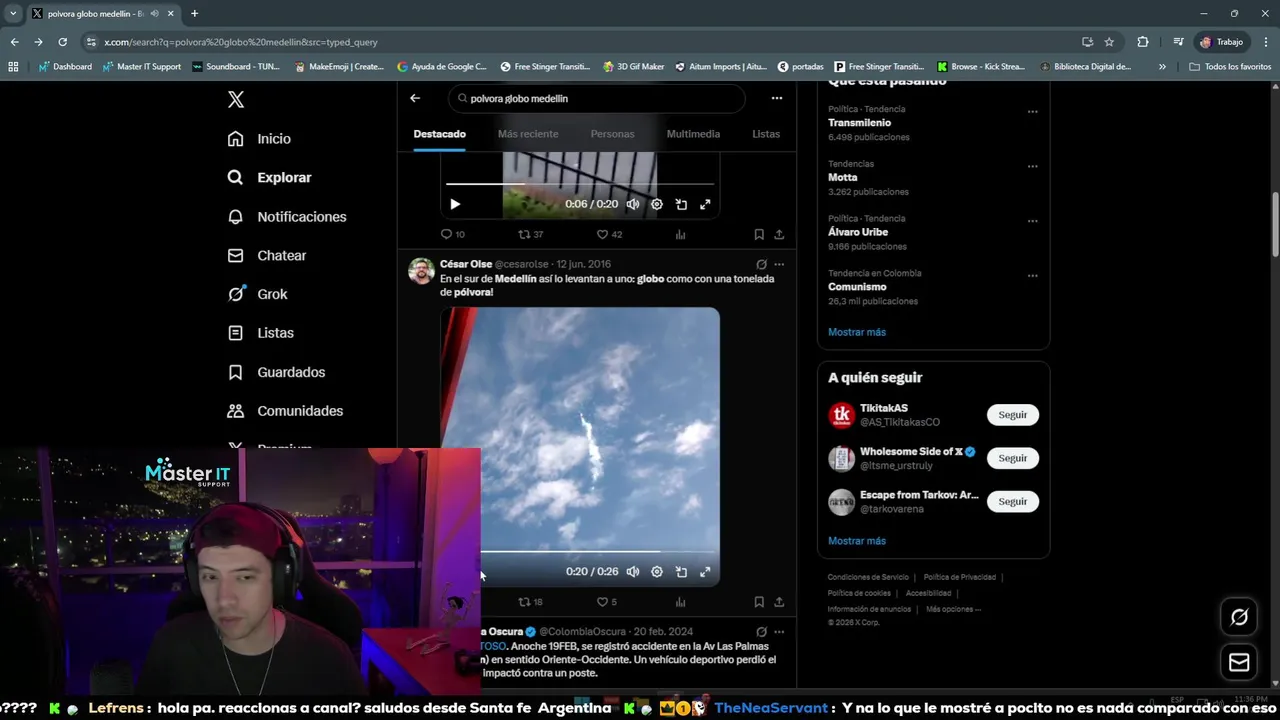1280x720 pixels.
Task: Mute the 0:20 / 0:26 video
Action: pos(633,572)
